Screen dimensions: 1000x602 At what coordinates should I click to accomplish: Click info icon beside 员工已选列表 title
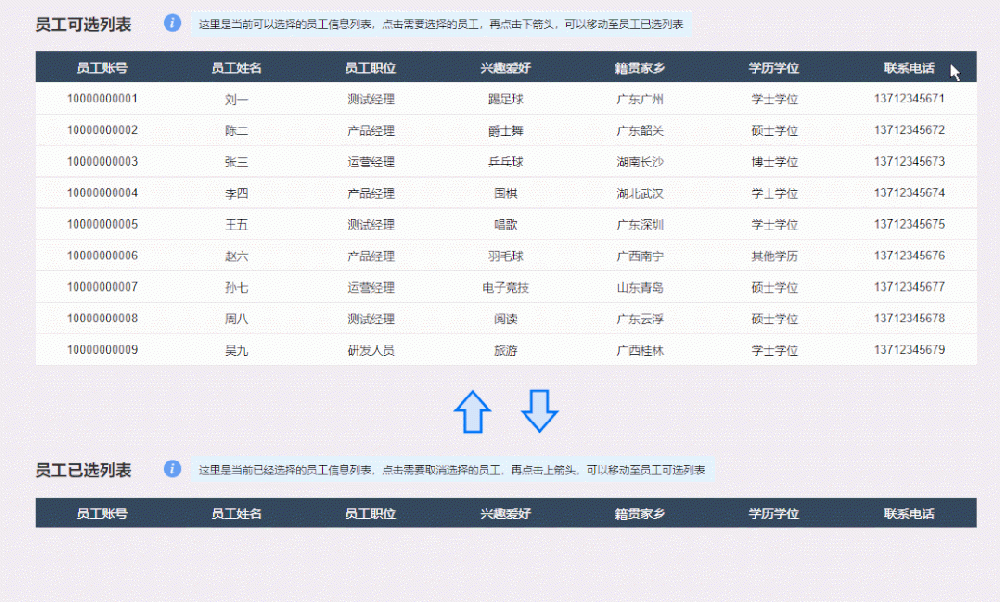pyautogui.click(x=172, y=469)
